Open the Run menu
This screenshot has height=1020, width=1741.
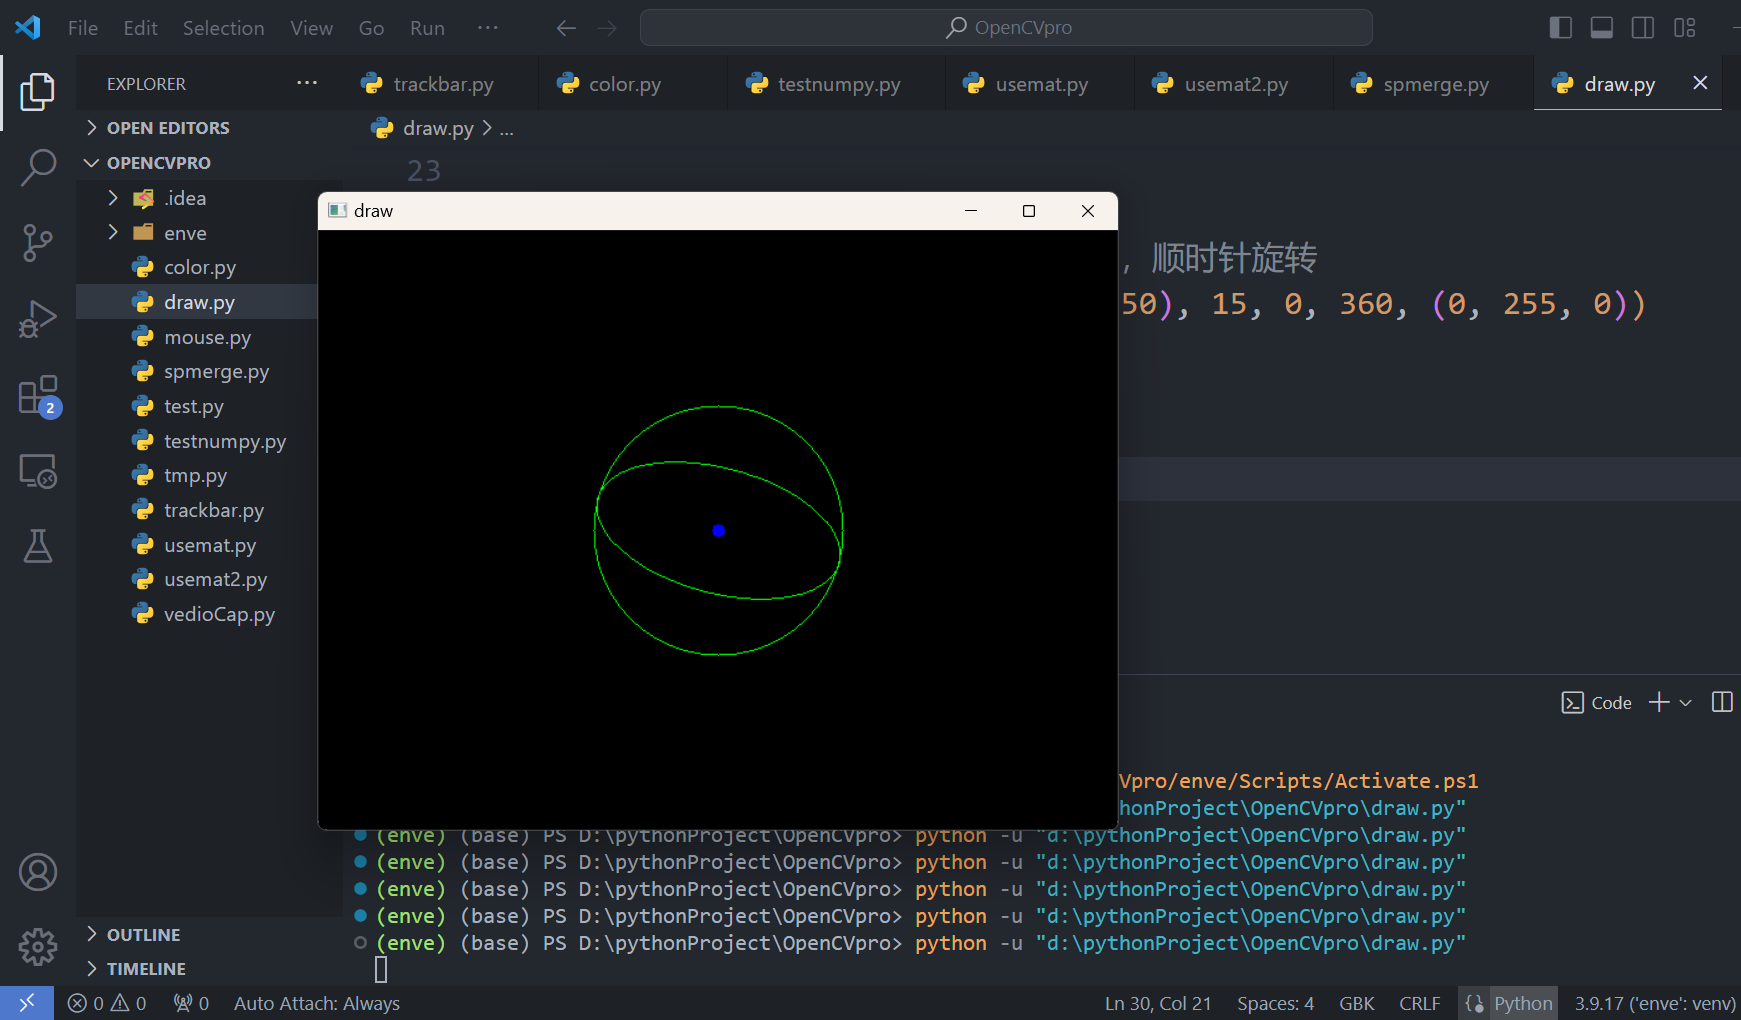pos(427,28)
